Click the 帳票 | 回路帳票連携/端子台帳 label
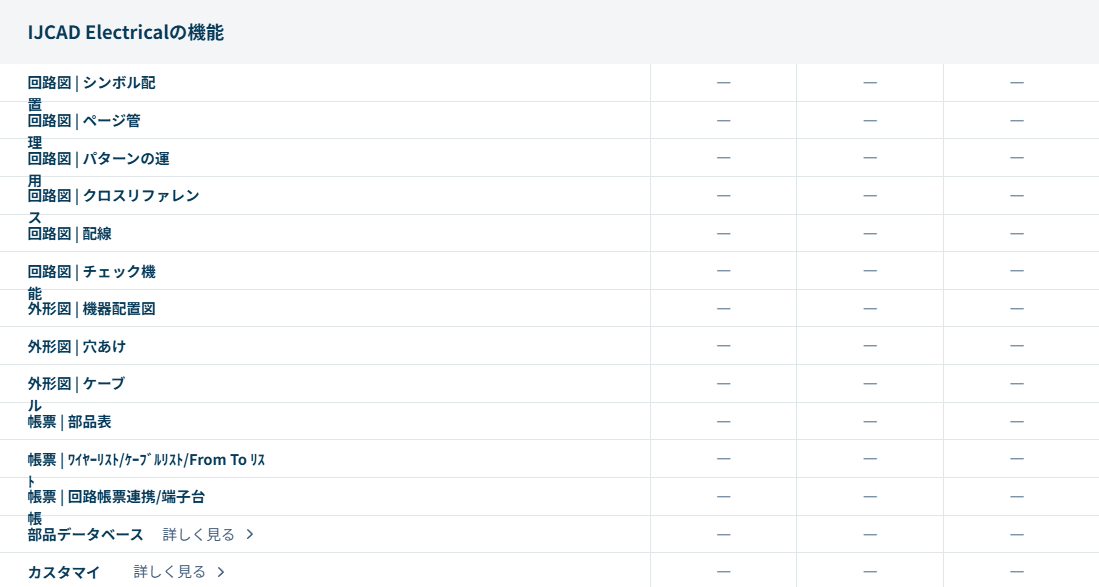This screenshot has height=587, width=1099. click(116, 497)
